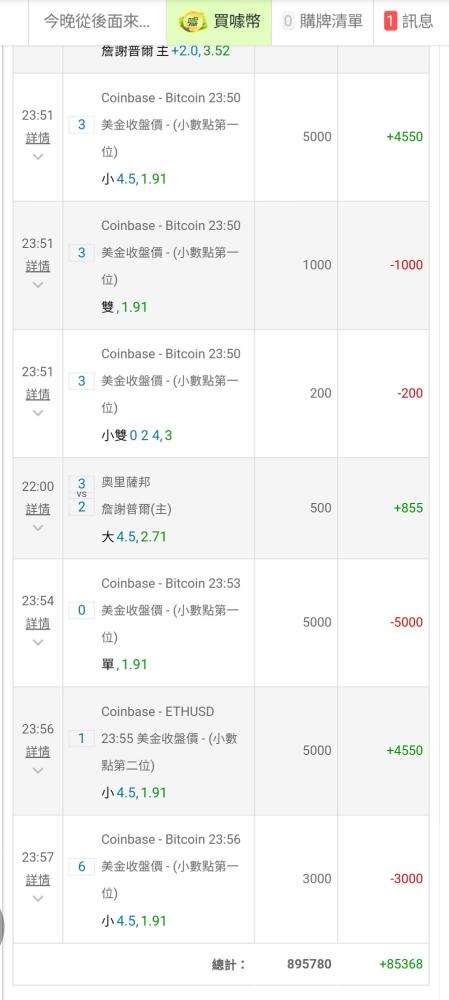This screenshot has width=449, height=1000.
Task: Open the 今晚從後面來... tab
Action: click(x=97, y=22)
